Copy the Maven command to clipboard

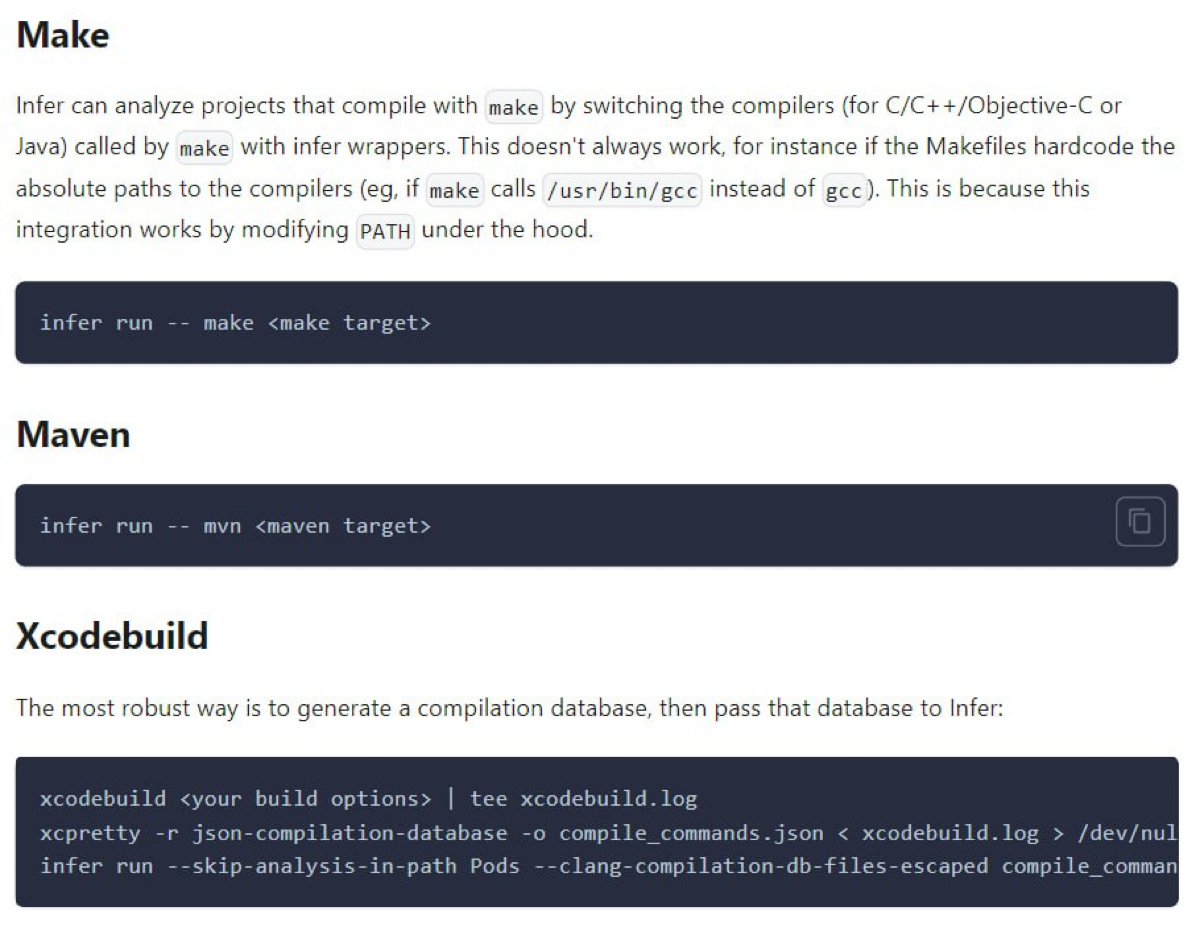pos(1139,523)
